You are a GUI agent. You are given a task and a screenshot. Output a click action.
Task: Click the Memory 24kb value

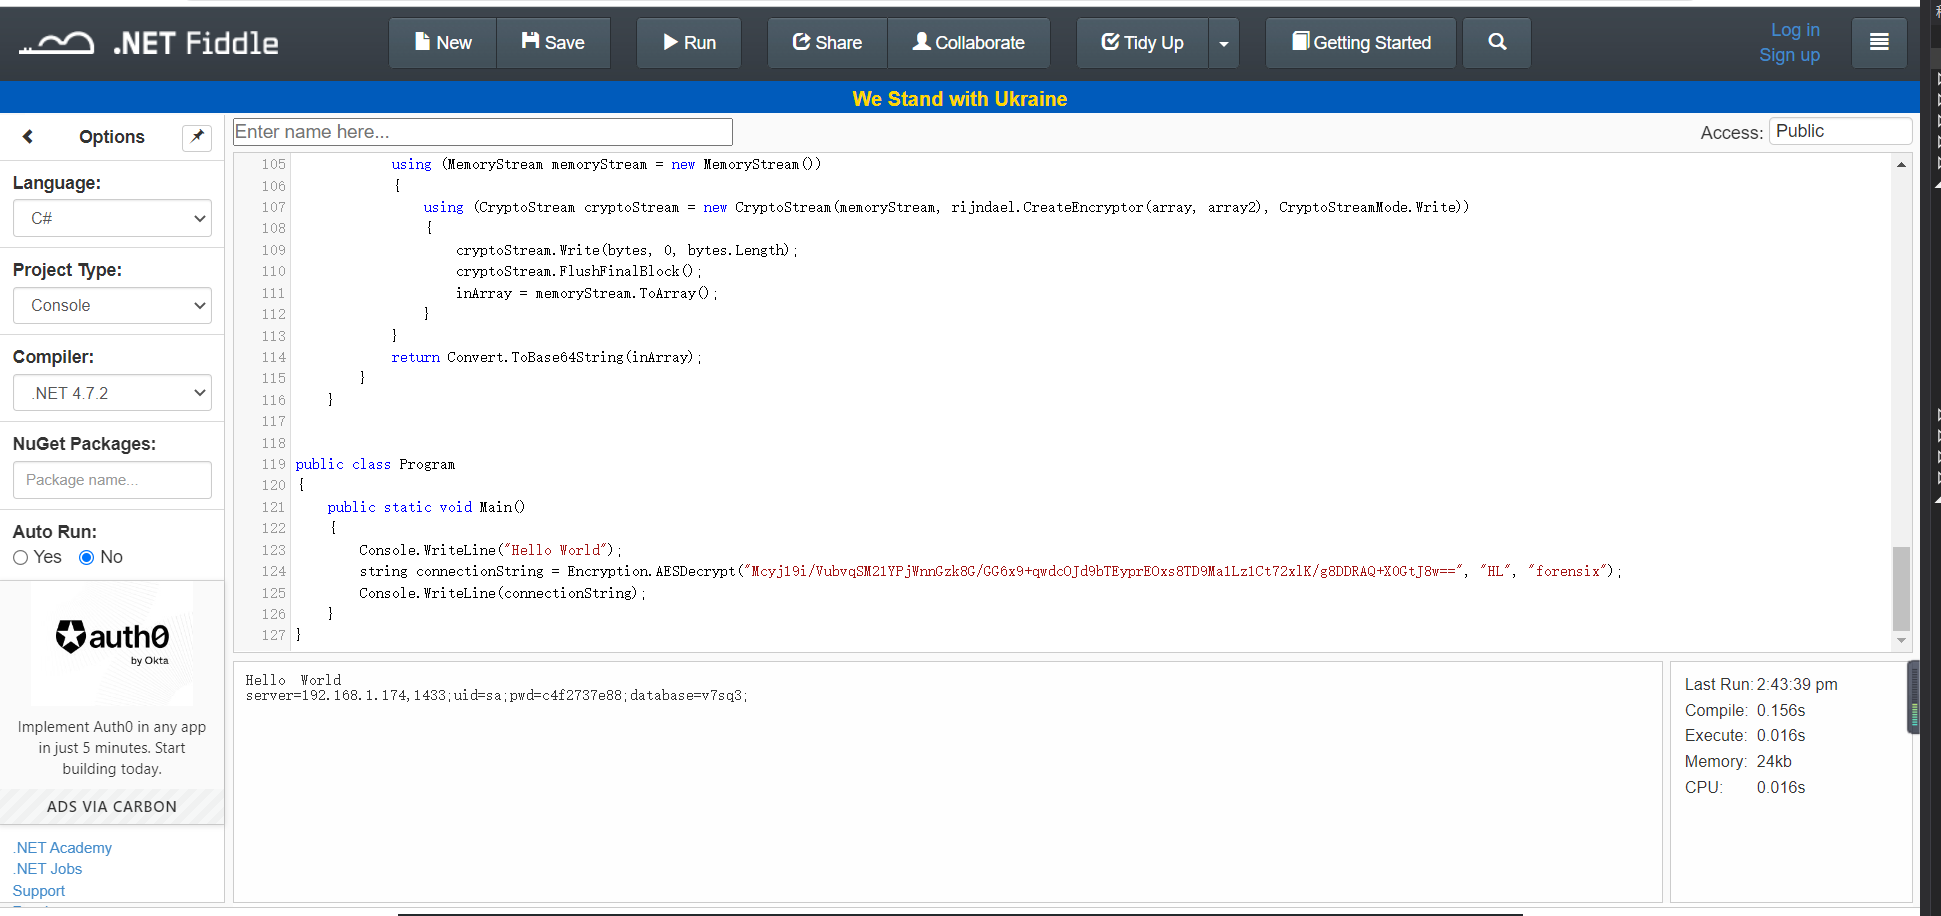tap(1774, 762)
